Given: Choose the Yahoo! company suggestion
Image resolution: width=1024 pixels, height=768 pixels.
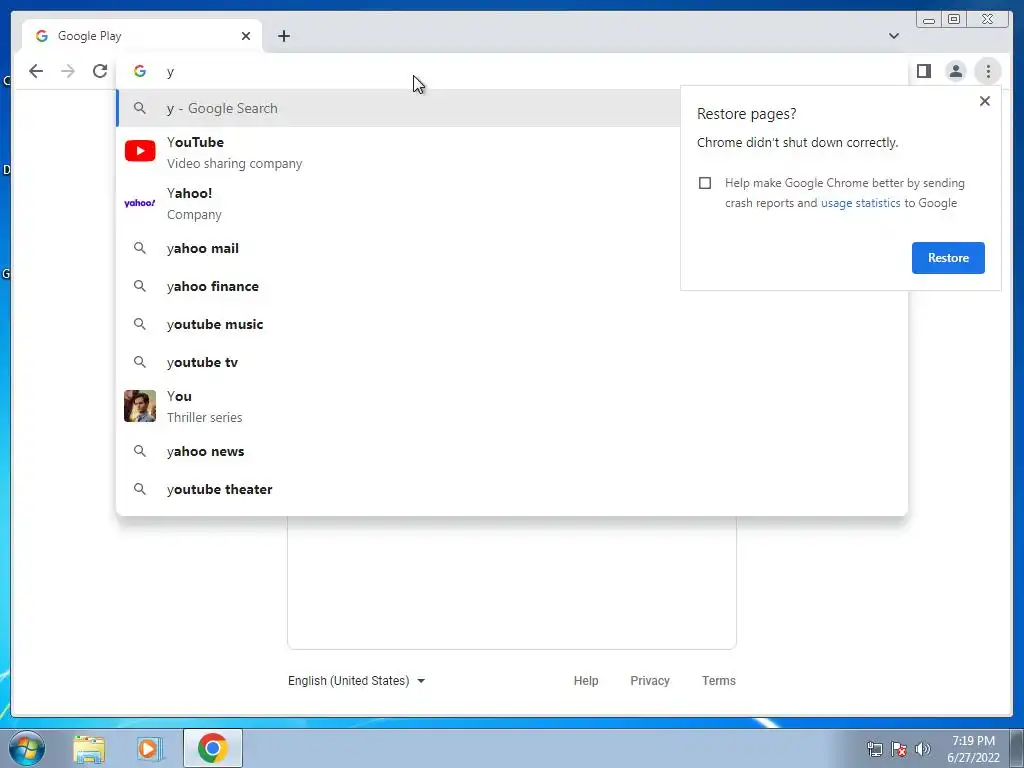Looking at the screenshot, I should tap(398, 203).
